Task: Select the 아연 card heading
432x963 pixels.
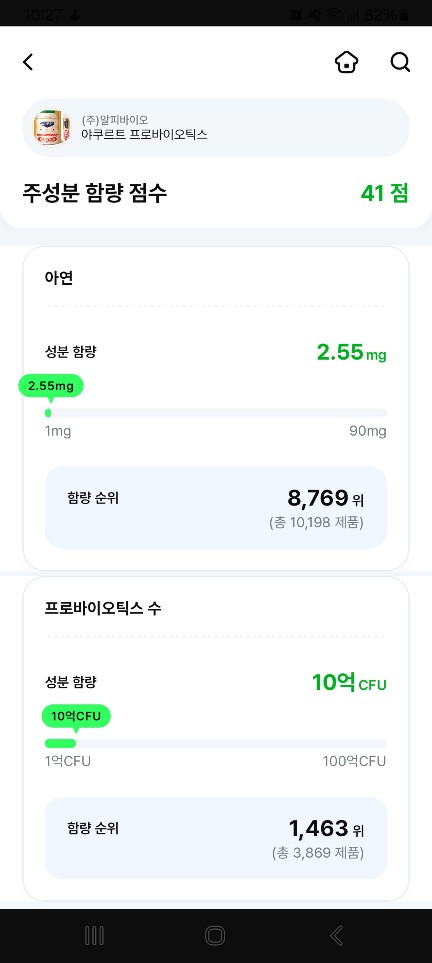Action: click(x=59, y=278)
